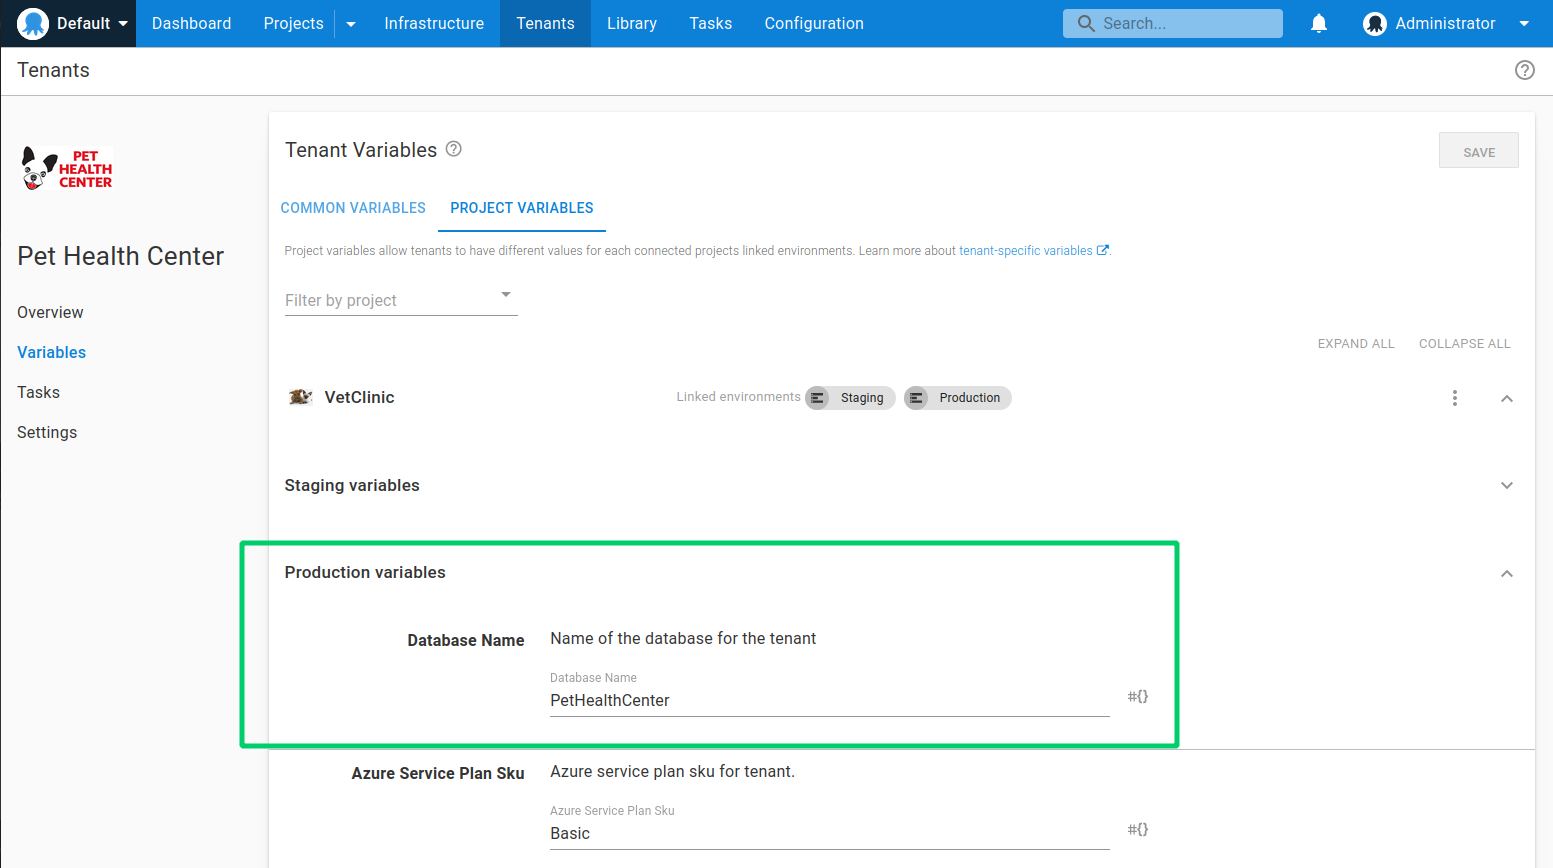This screenshot has height=868, width=1553.
Task: Click the VetClinic project logo icon
Action: click(x=300, y=396)
